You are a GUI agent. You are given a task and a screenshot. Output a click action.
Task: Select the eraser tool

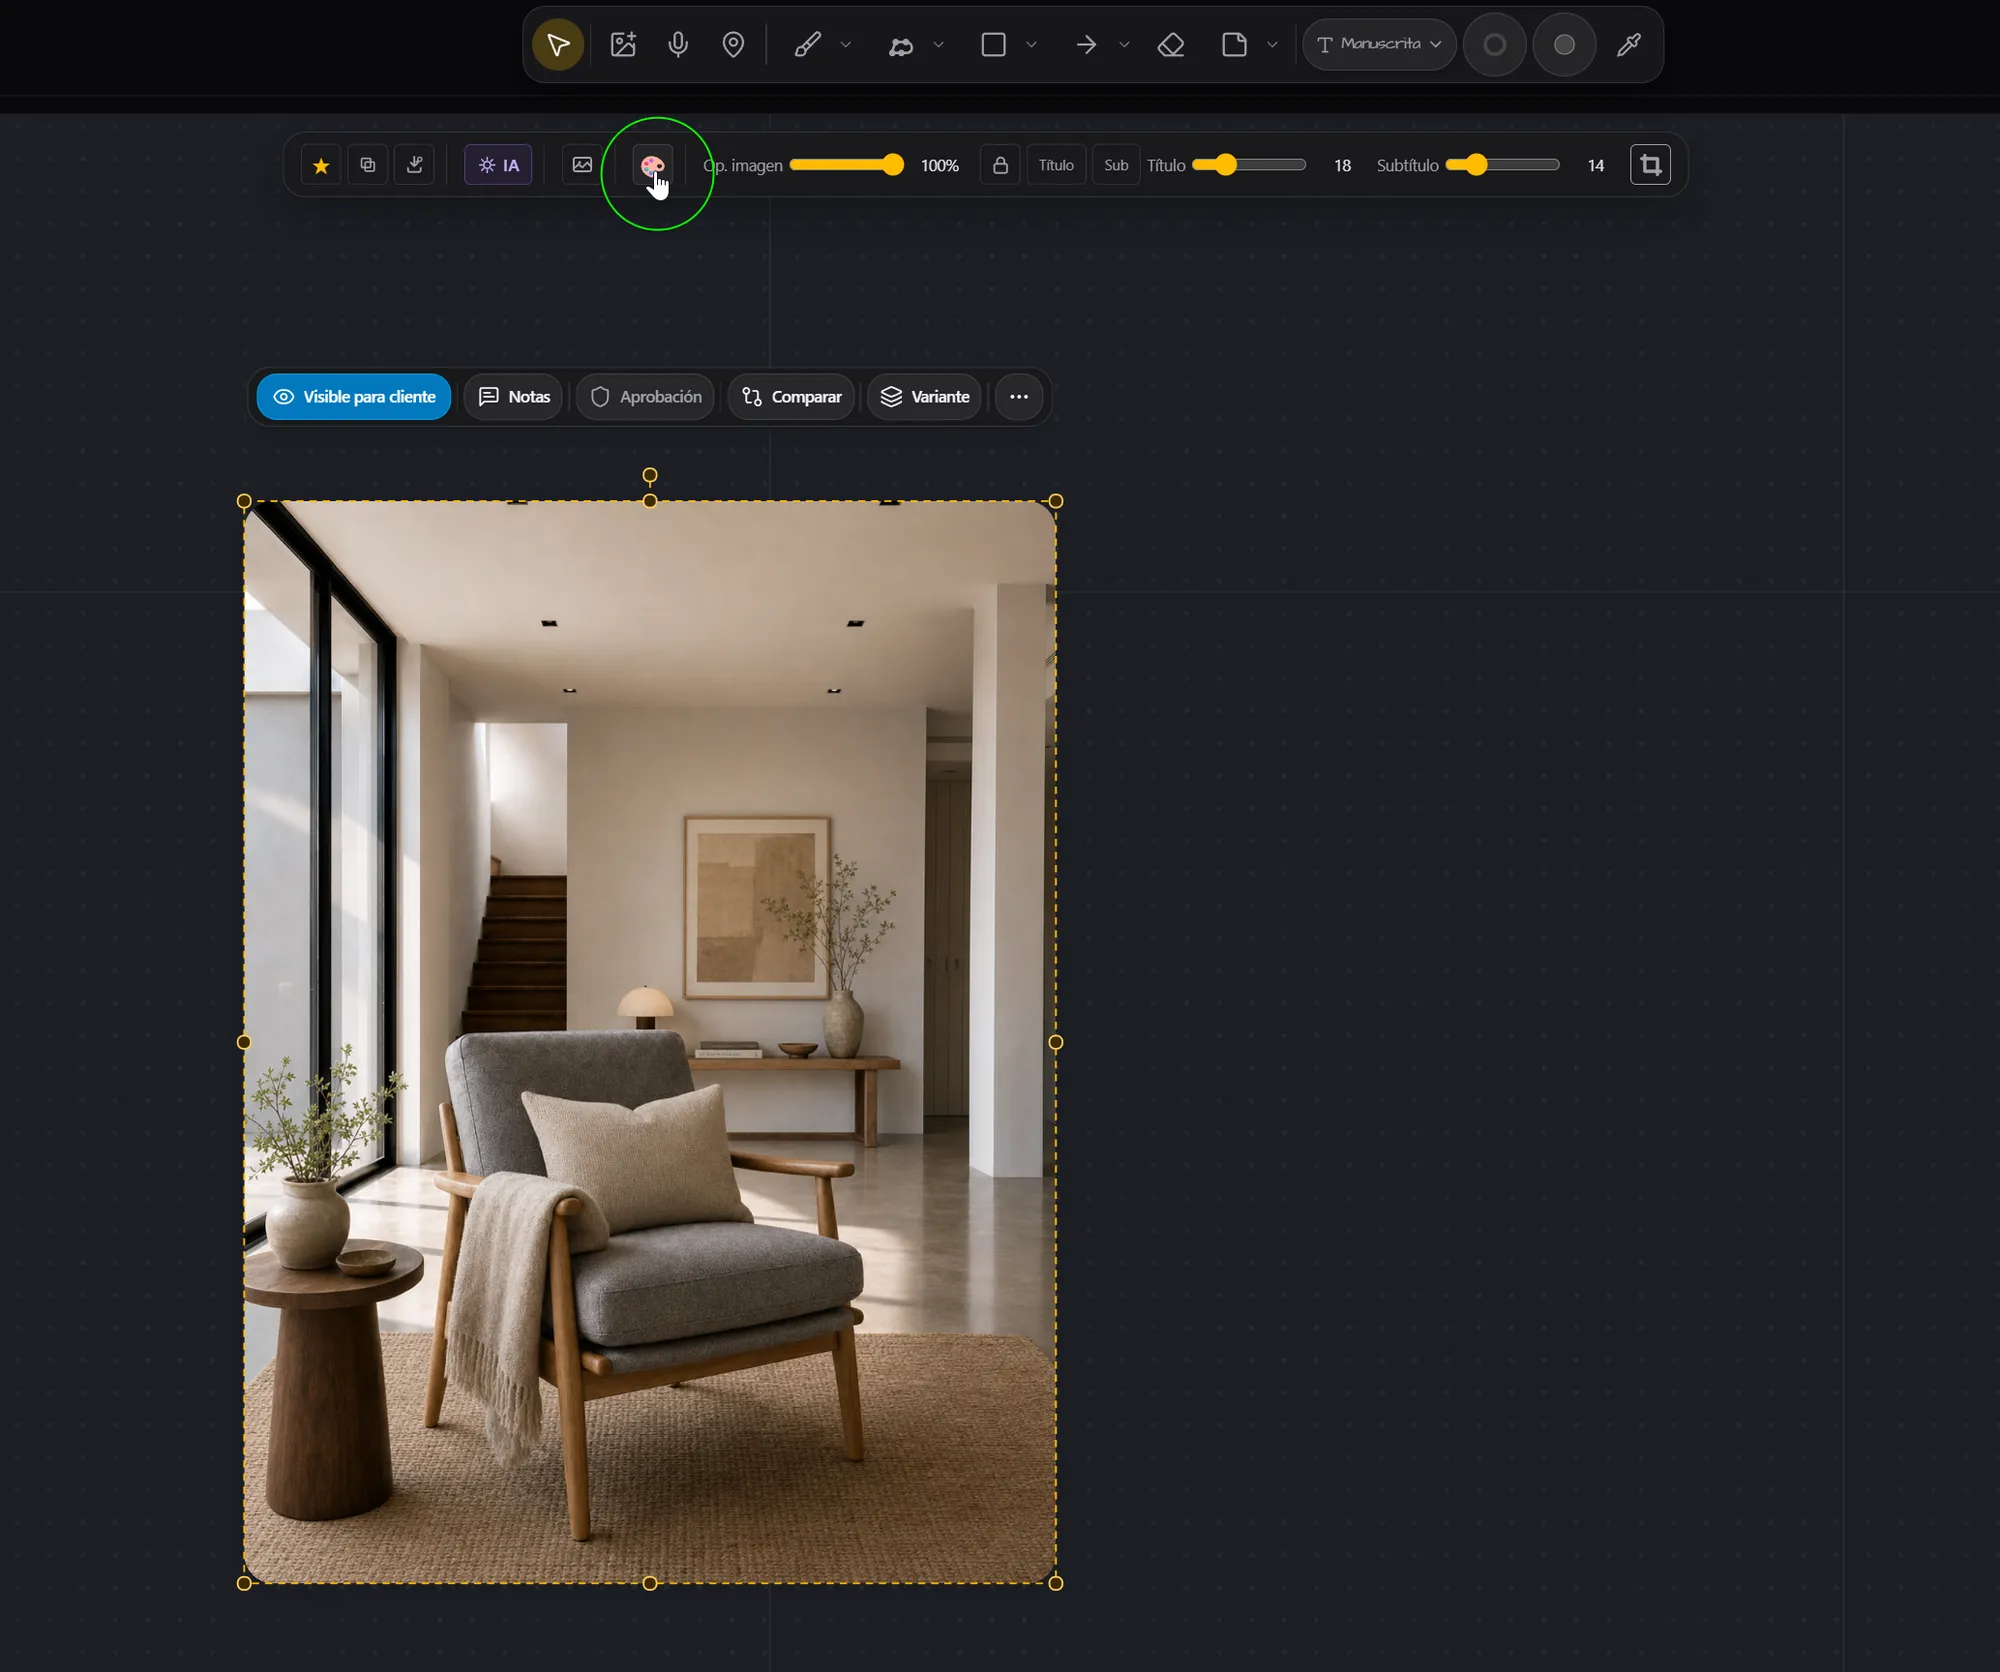[1171, 45]
